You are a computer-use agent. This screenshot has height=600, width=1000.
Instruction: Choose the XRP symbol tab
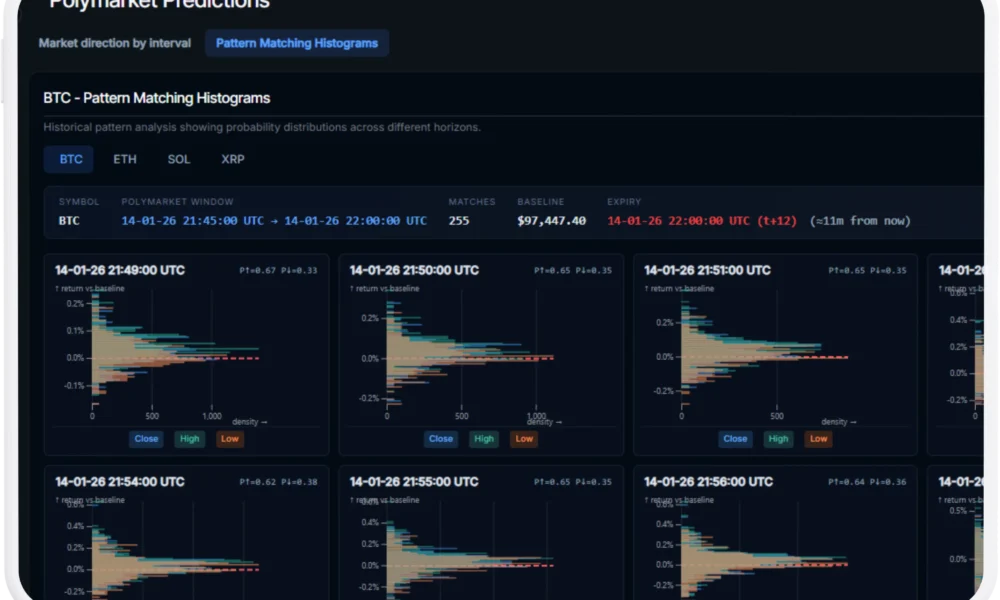point(233,159)
